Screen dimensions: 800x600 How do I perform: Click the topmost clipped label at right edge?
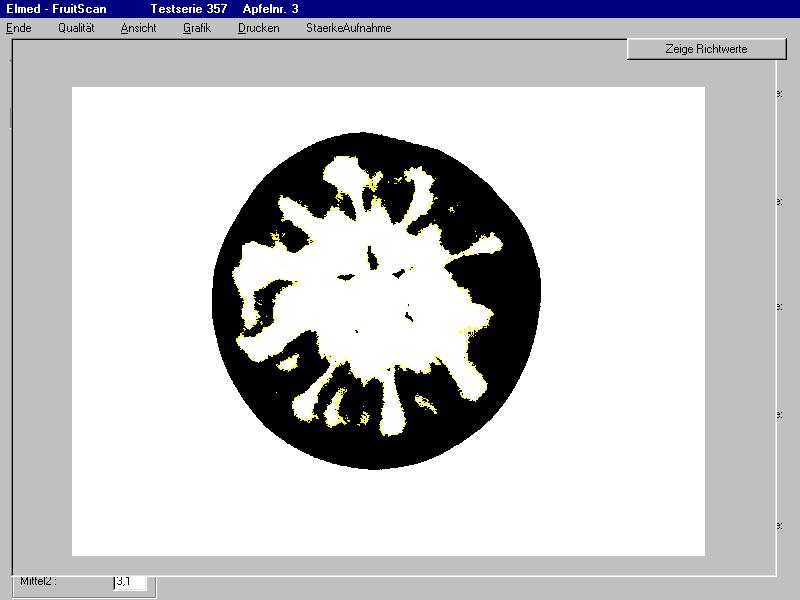[778, 95]
